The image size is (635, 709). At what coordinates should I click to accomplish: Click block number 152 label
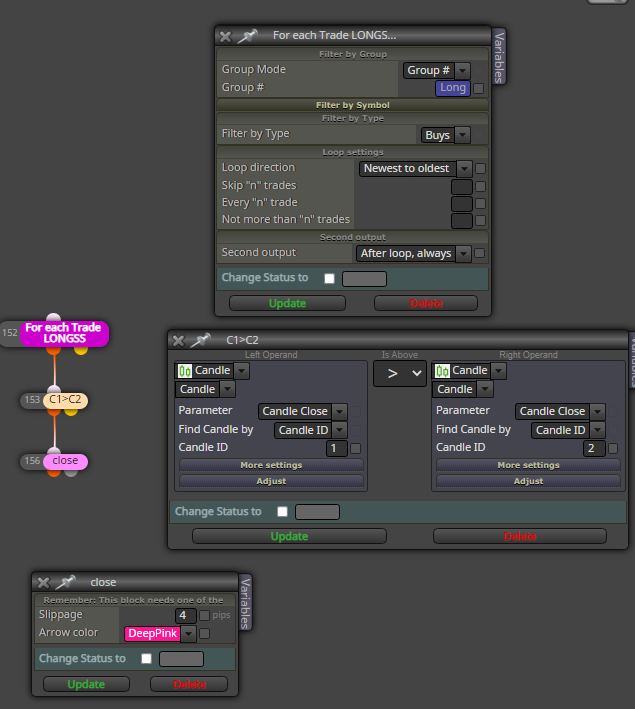tap(9, 333)
